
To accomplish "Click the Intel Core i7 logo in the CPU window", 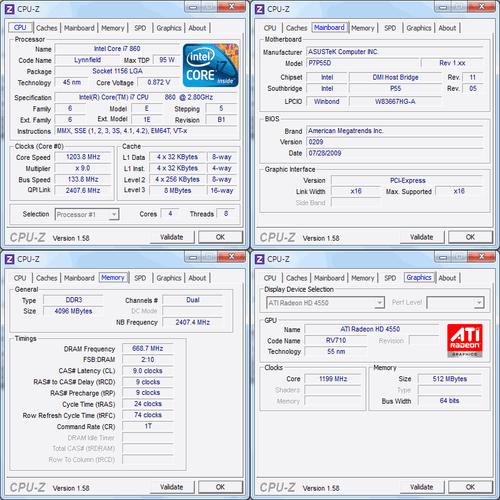I will point(211,65).
